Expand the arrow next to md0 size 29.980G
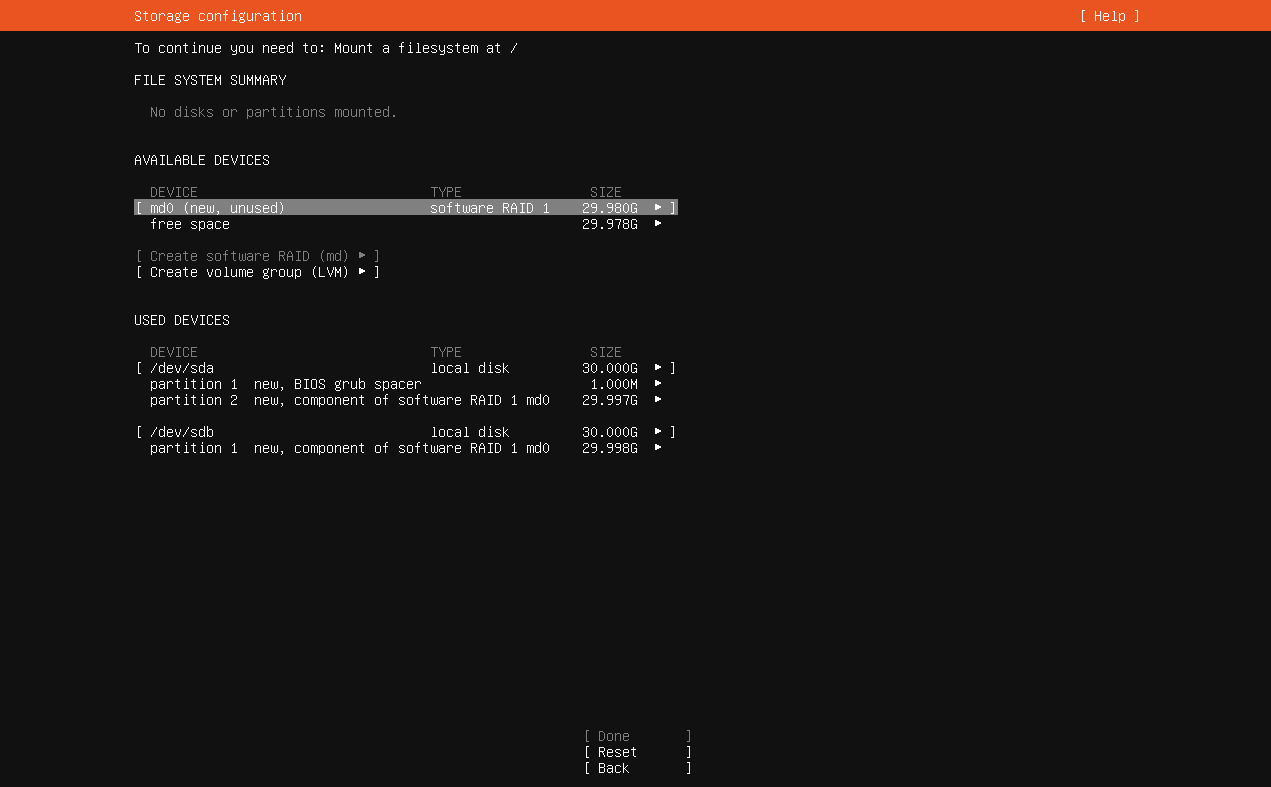This screenshot has height=787, width=1271. pyautogui.click(x=658, y=208)
